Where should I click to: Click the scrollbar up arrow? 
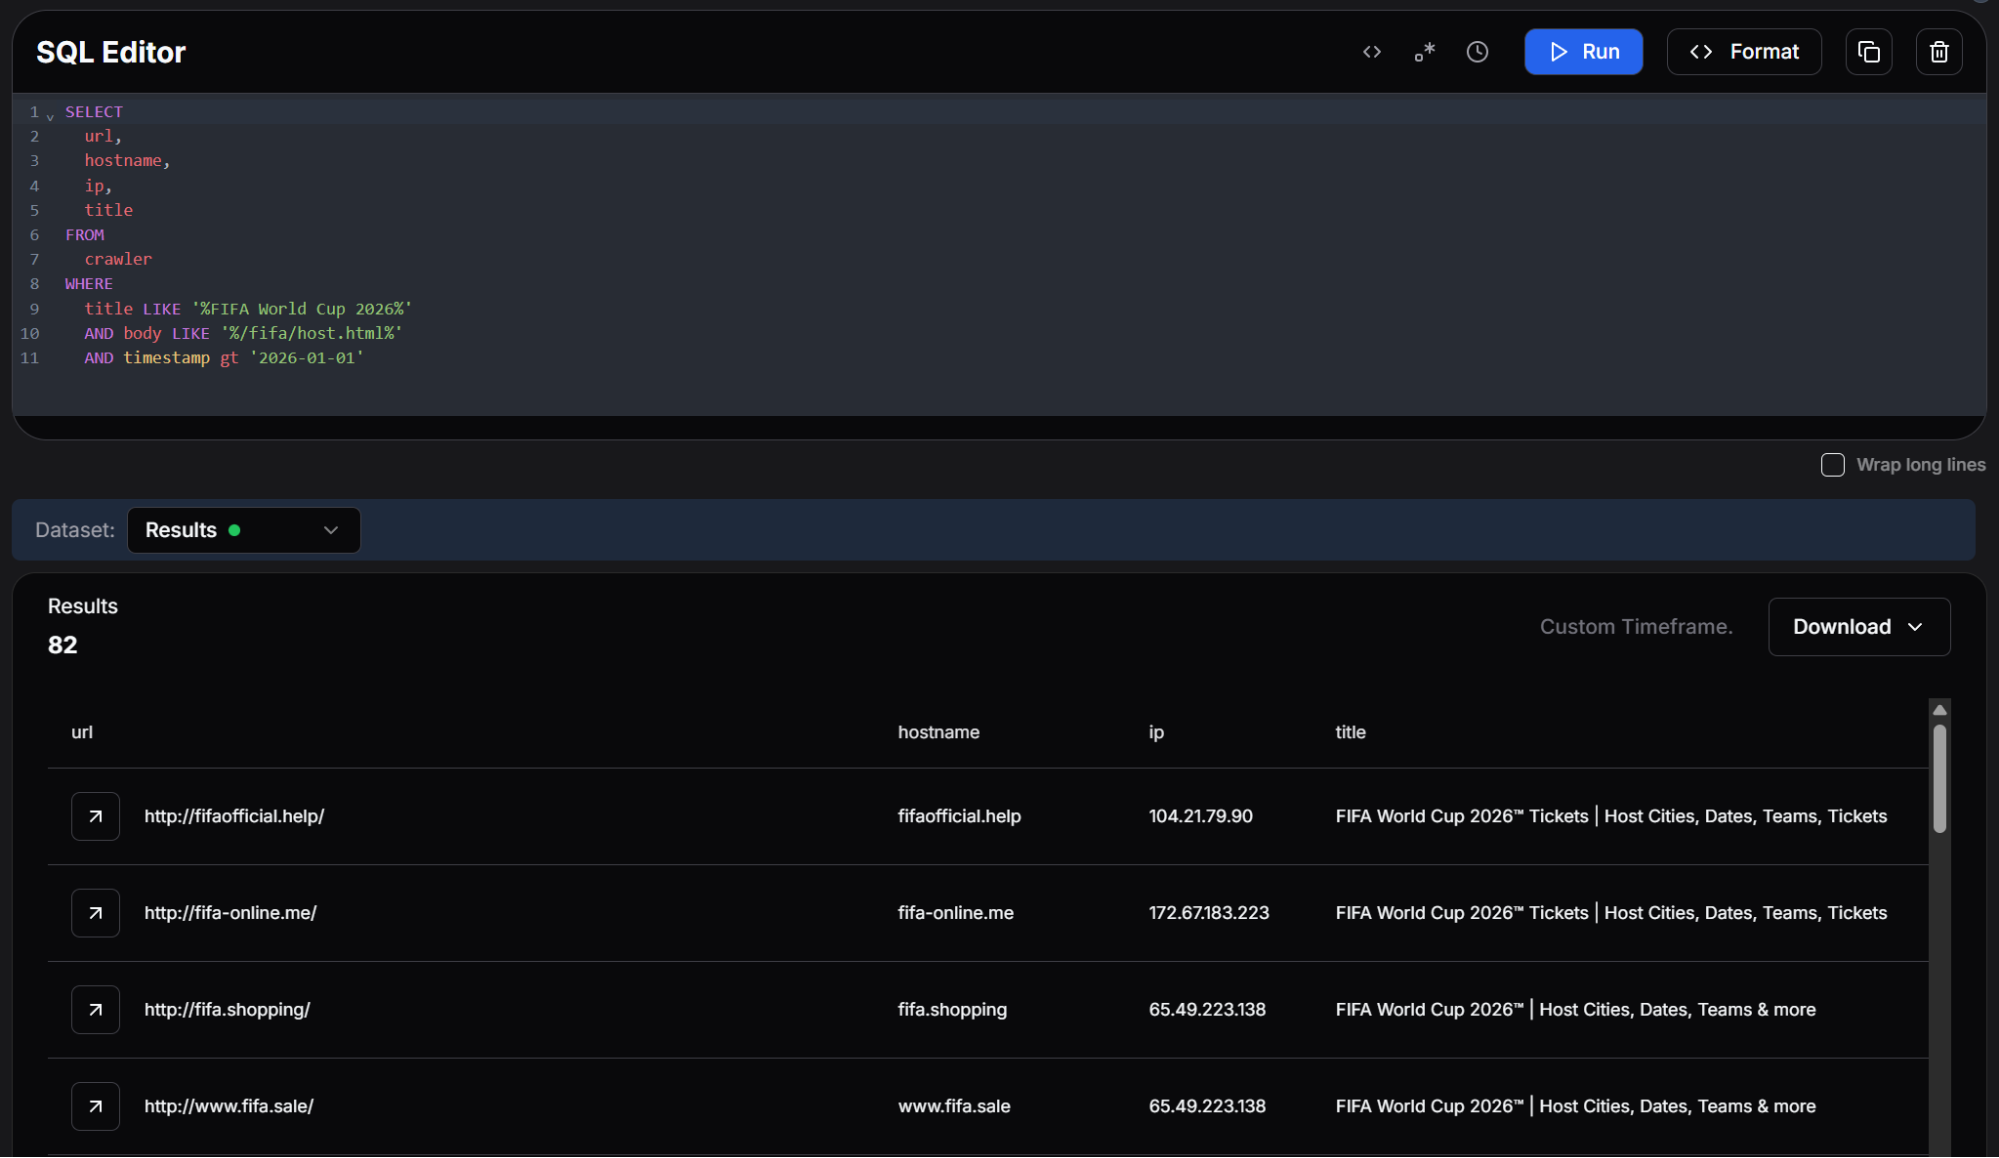tap(1939, 710)
